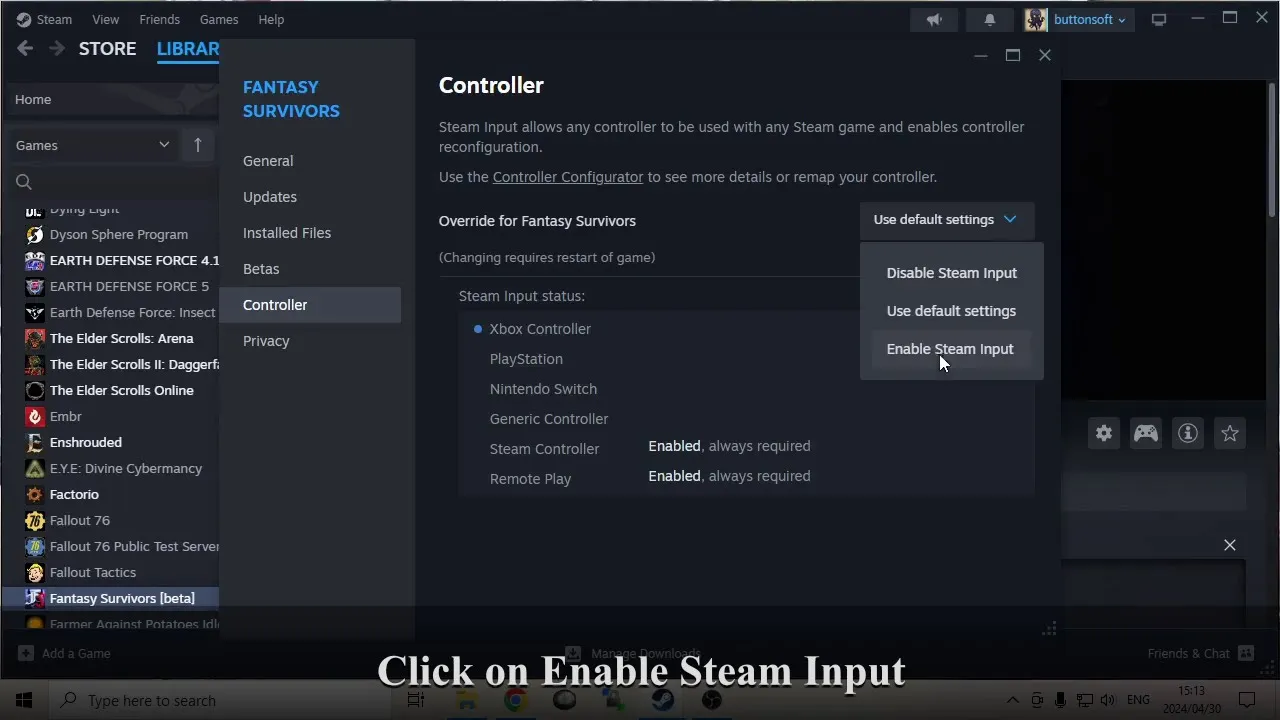Open the announcements megaphone icon
Screen dimensions: 1280x720
tap(934, 19)
